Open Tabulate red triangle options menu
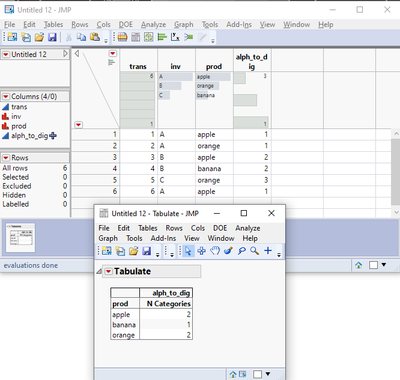The height and width of the screenshot is (380, 400). point(108,272)
